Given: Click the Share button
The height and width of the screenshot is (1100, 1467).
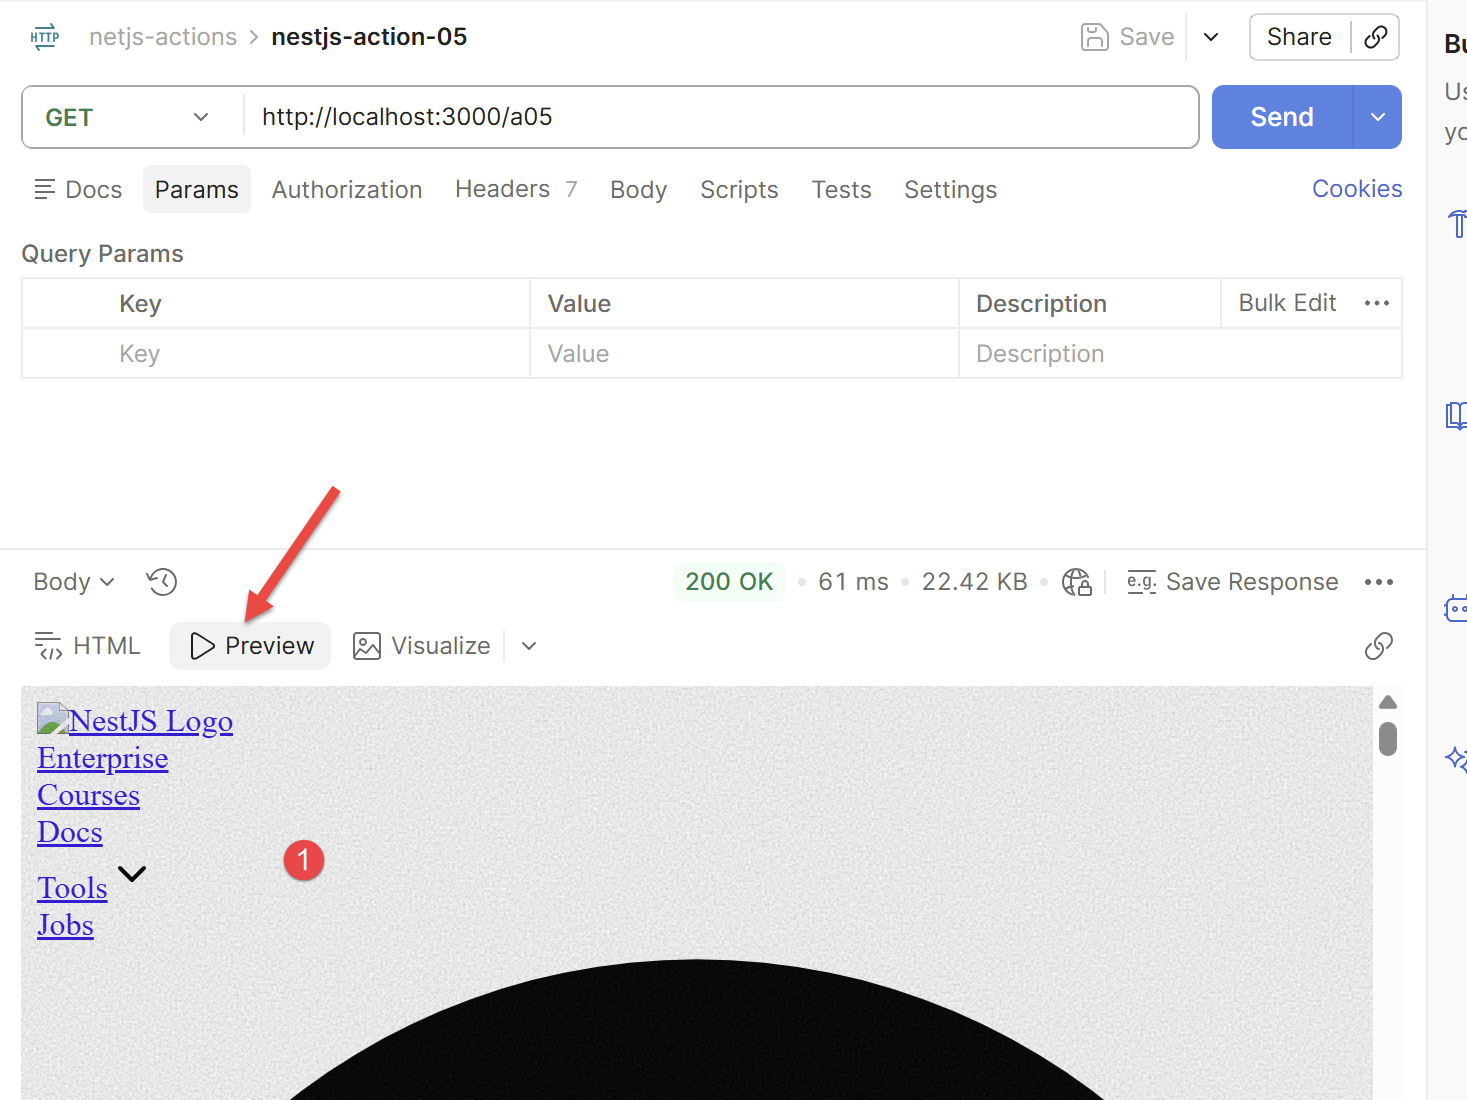Looking at the screenshot, I should 1299,37.
